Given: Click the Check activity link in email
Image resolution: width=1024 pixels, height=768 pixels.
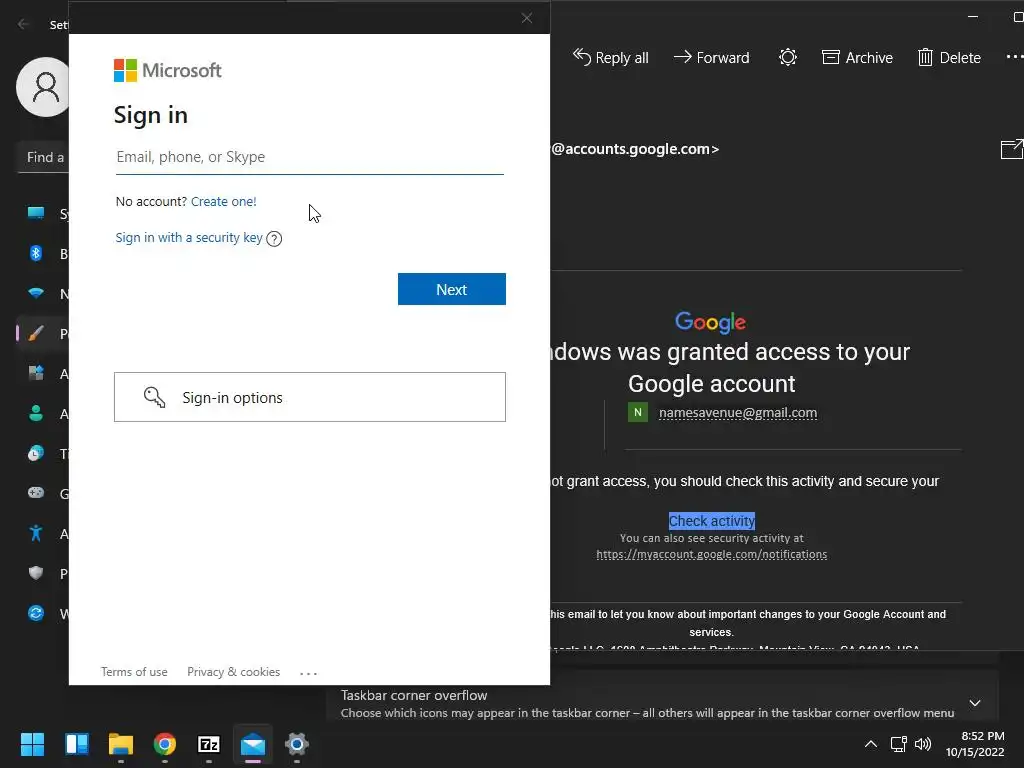Looking at the screenshot, I should tap(712, 521).
